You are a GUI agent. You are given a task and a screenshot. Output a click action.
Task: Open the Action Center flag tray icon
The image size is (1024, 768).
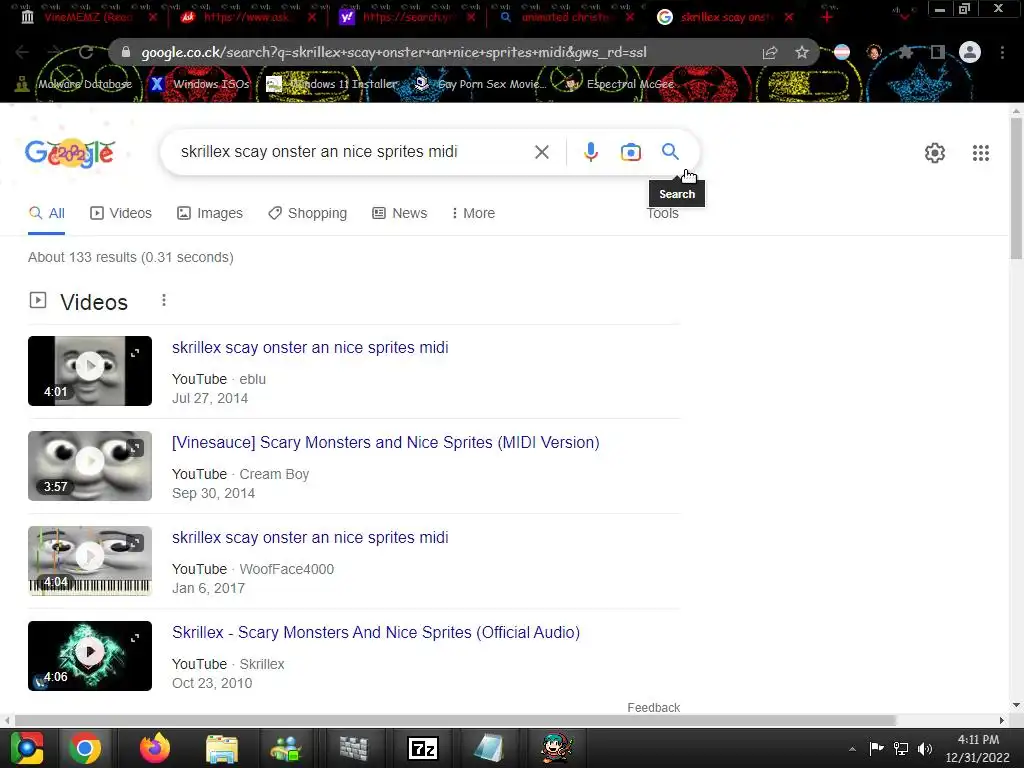[x=876, y=748]
